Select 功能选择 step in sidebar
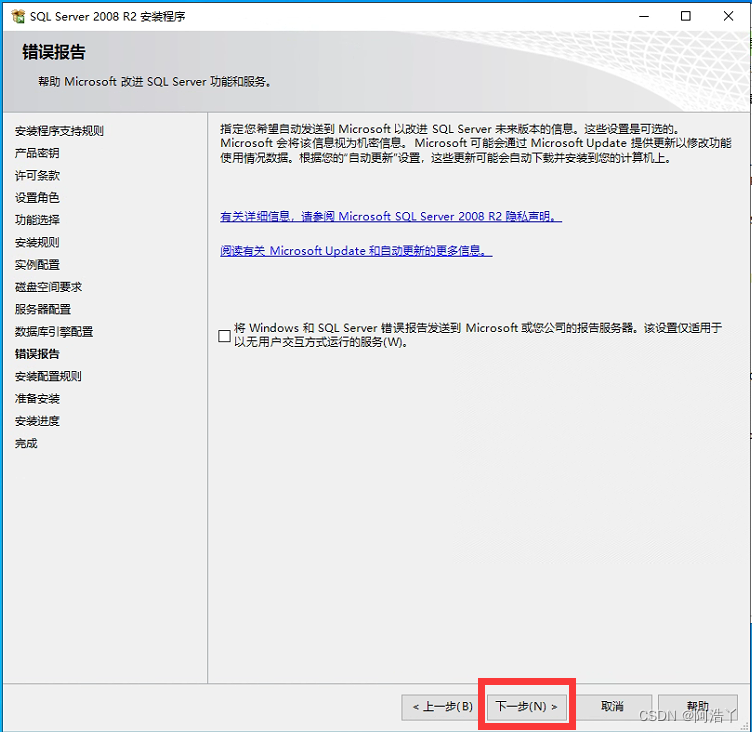 37,220
